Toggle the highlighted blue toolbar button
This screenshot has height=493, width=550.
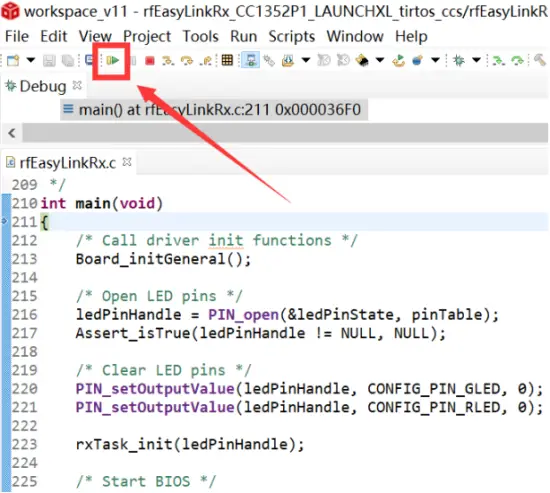coord(250,60)
